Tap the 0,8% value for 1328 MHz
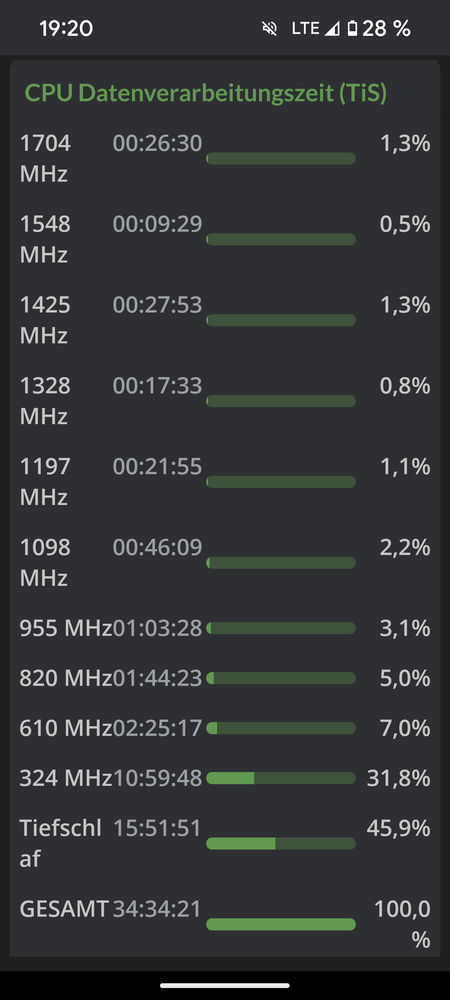This screenshot has height=1000, width=450. coord(405,386)
